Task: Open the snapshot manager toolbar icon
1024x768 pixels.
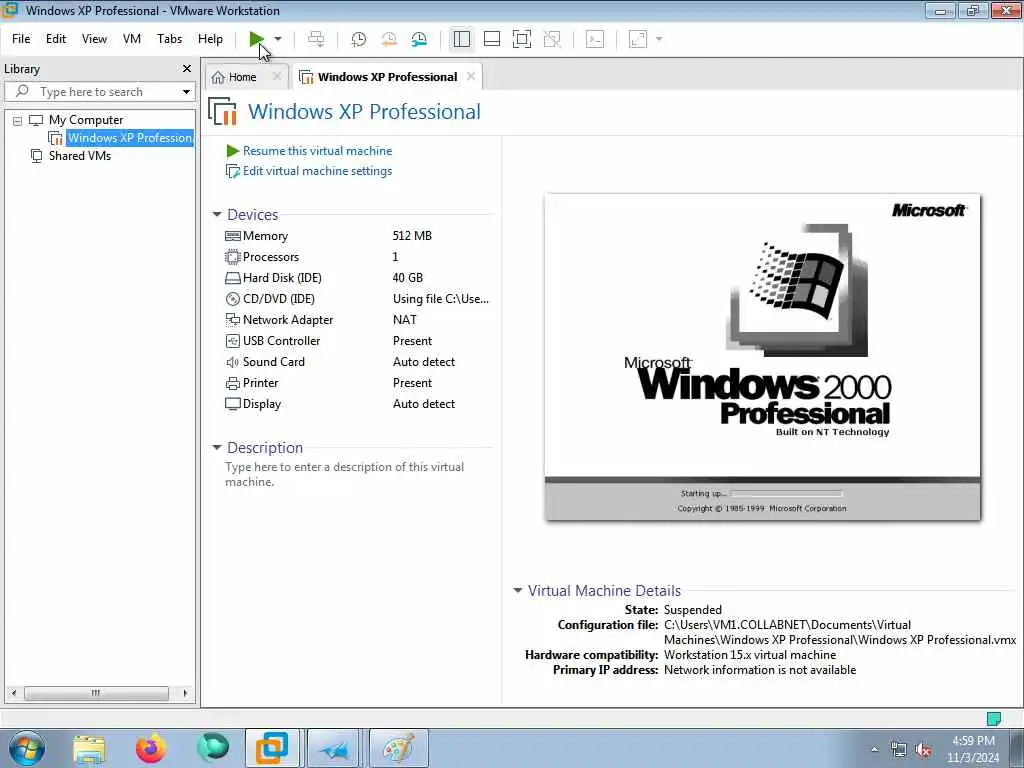Action: (419, 39)
